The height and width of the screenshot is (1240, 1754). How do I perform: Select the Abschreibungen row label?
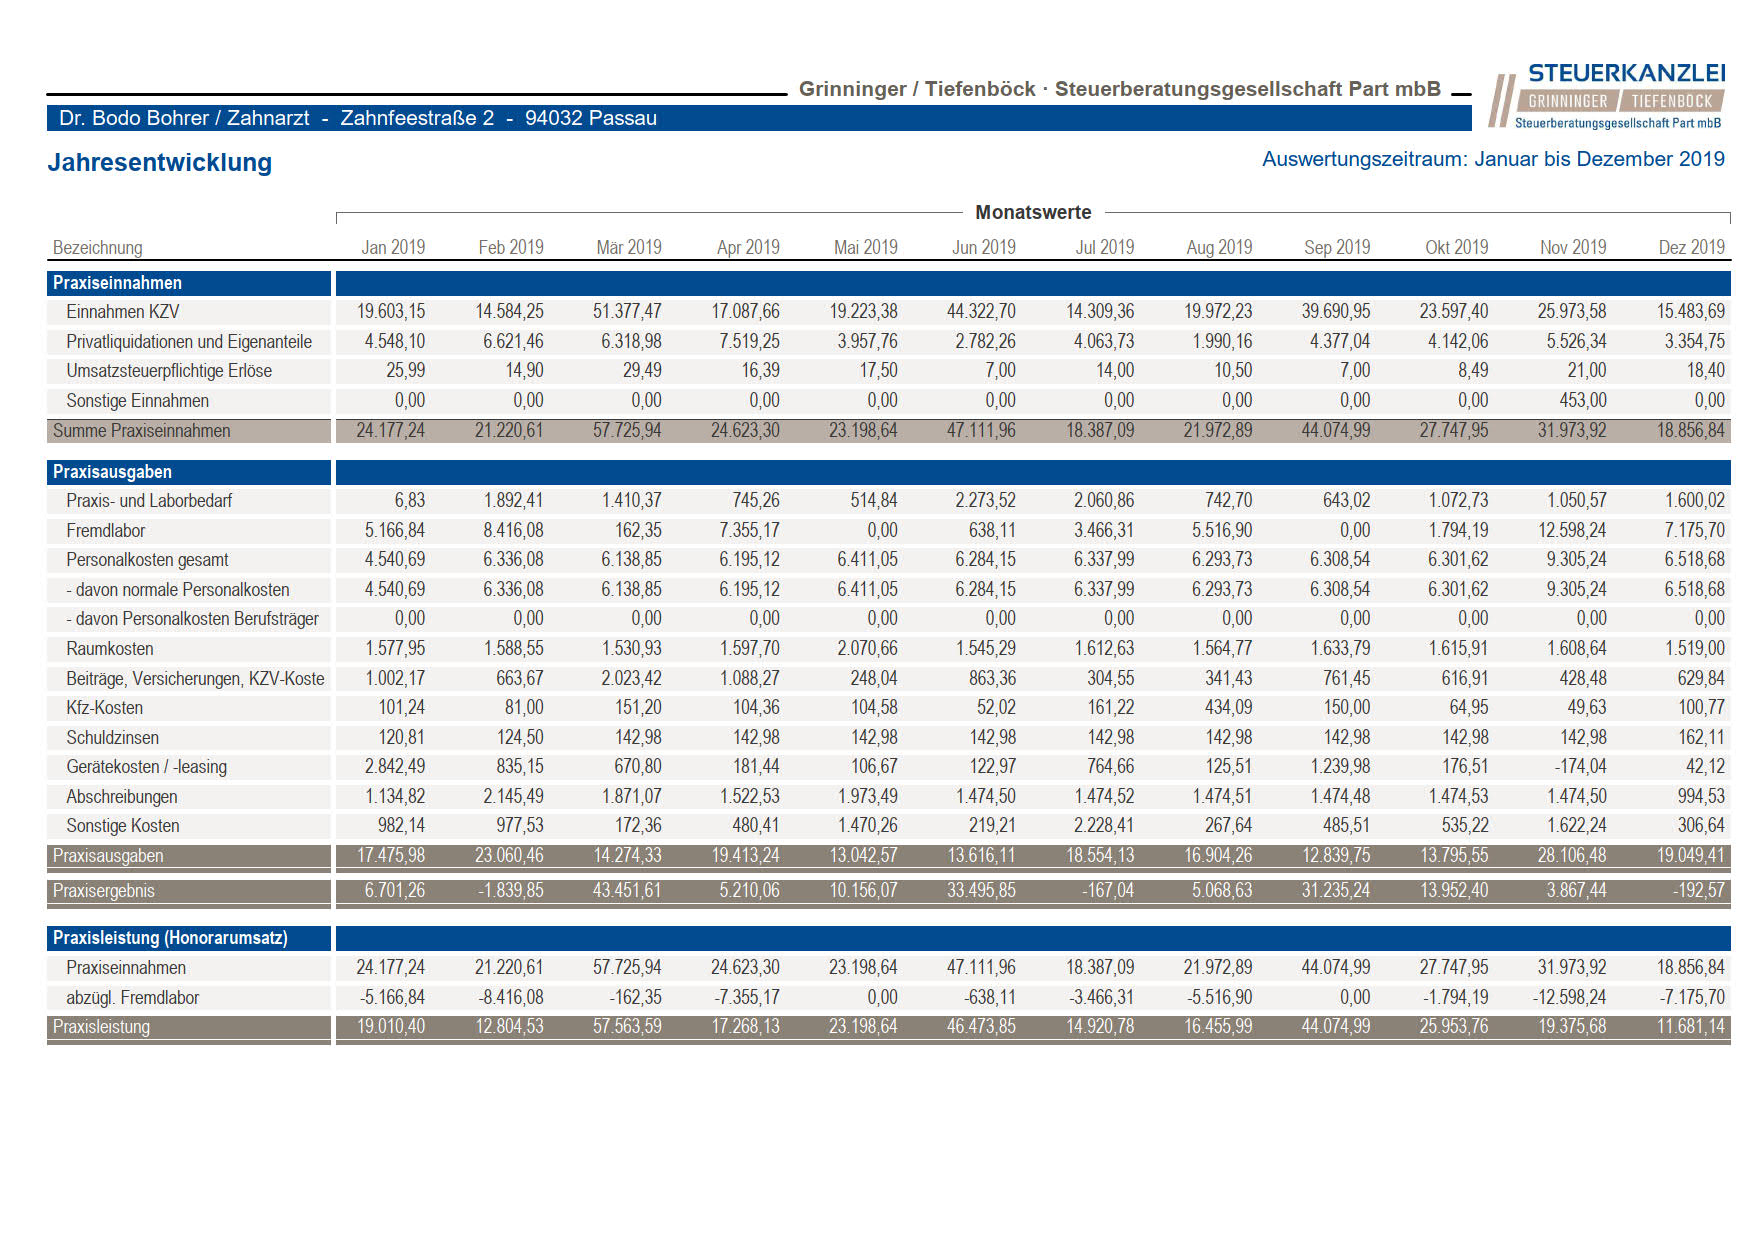coord(122,797)
